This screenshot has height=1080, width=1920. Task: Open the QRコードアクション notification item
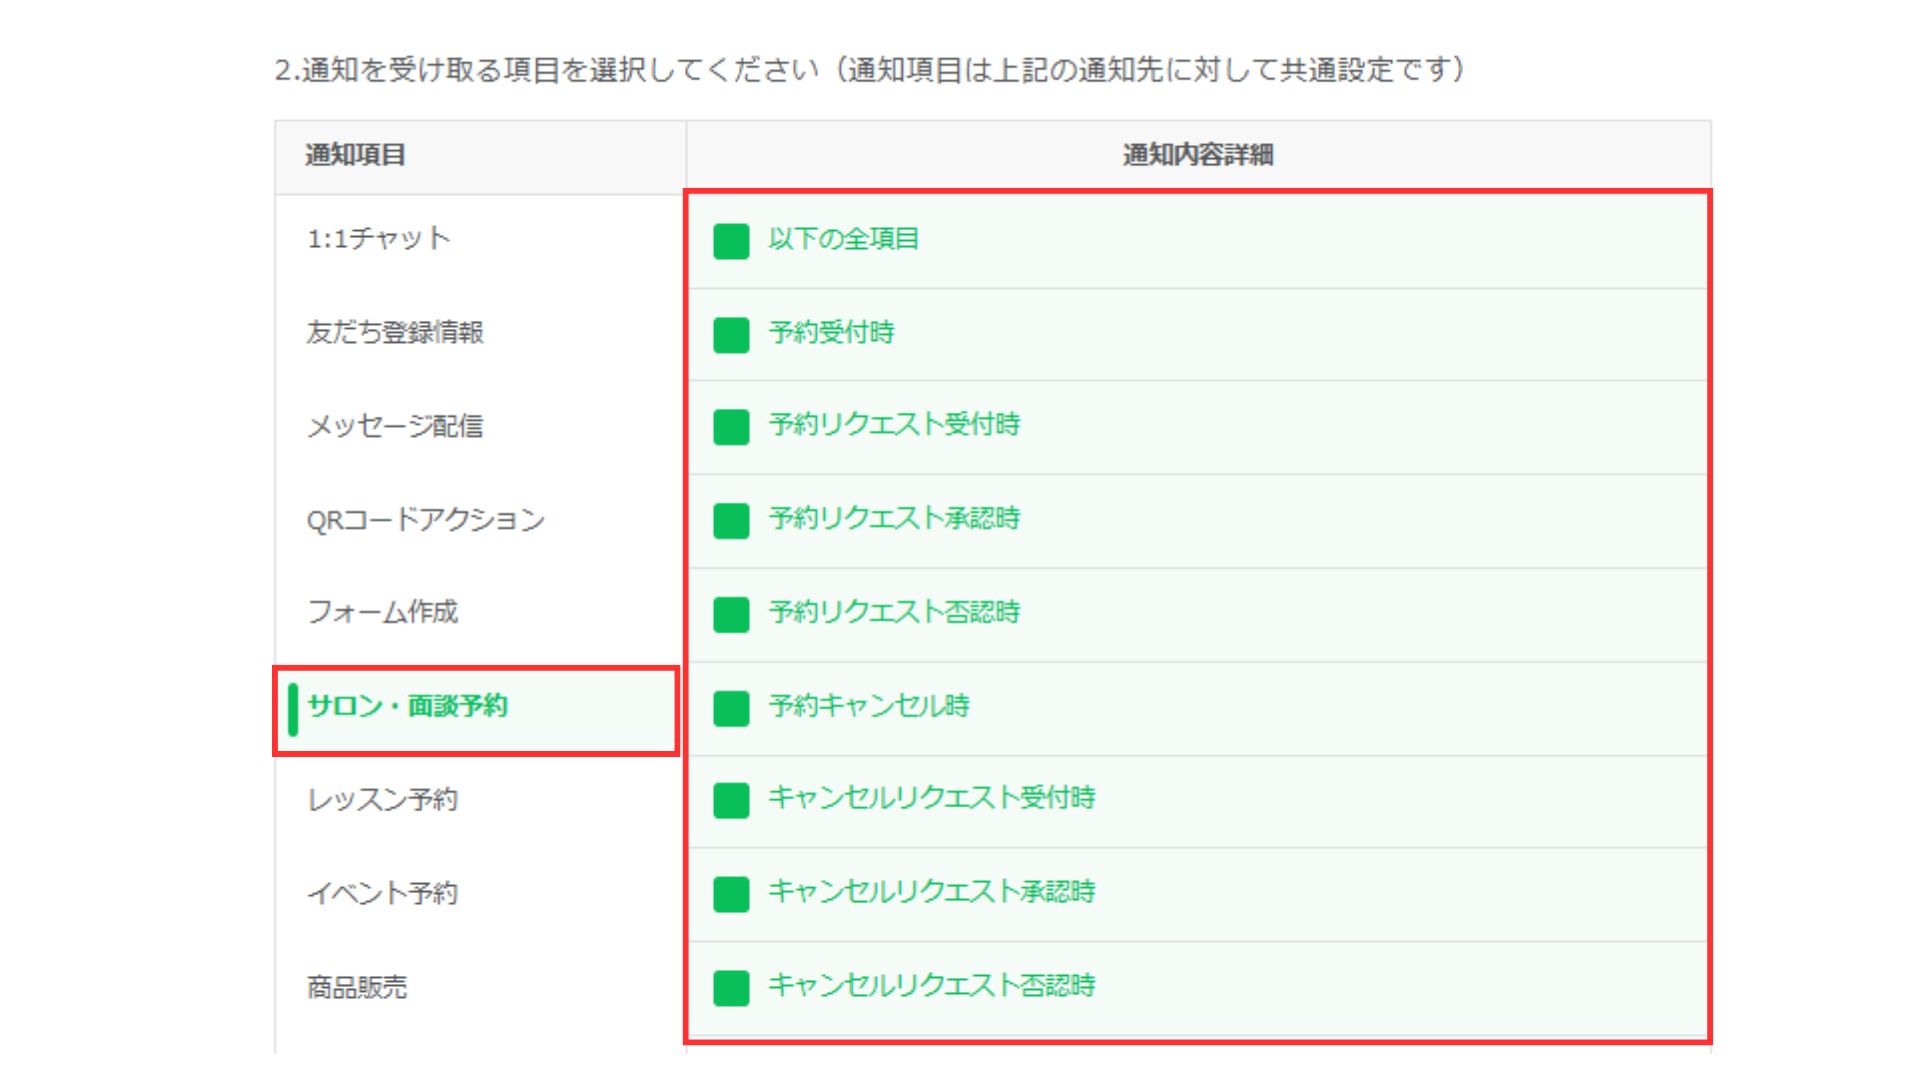425,520
